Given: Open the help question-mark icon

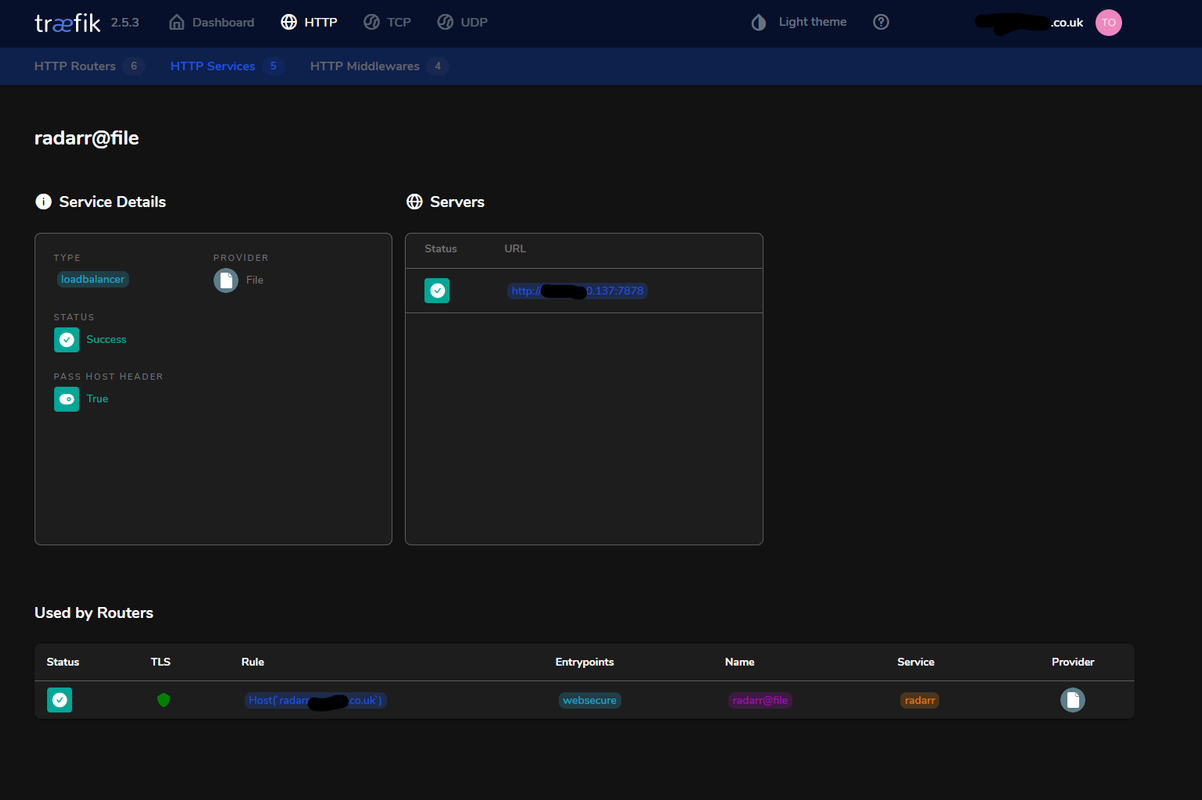Looking at the screenshot, I should point(881,22).
